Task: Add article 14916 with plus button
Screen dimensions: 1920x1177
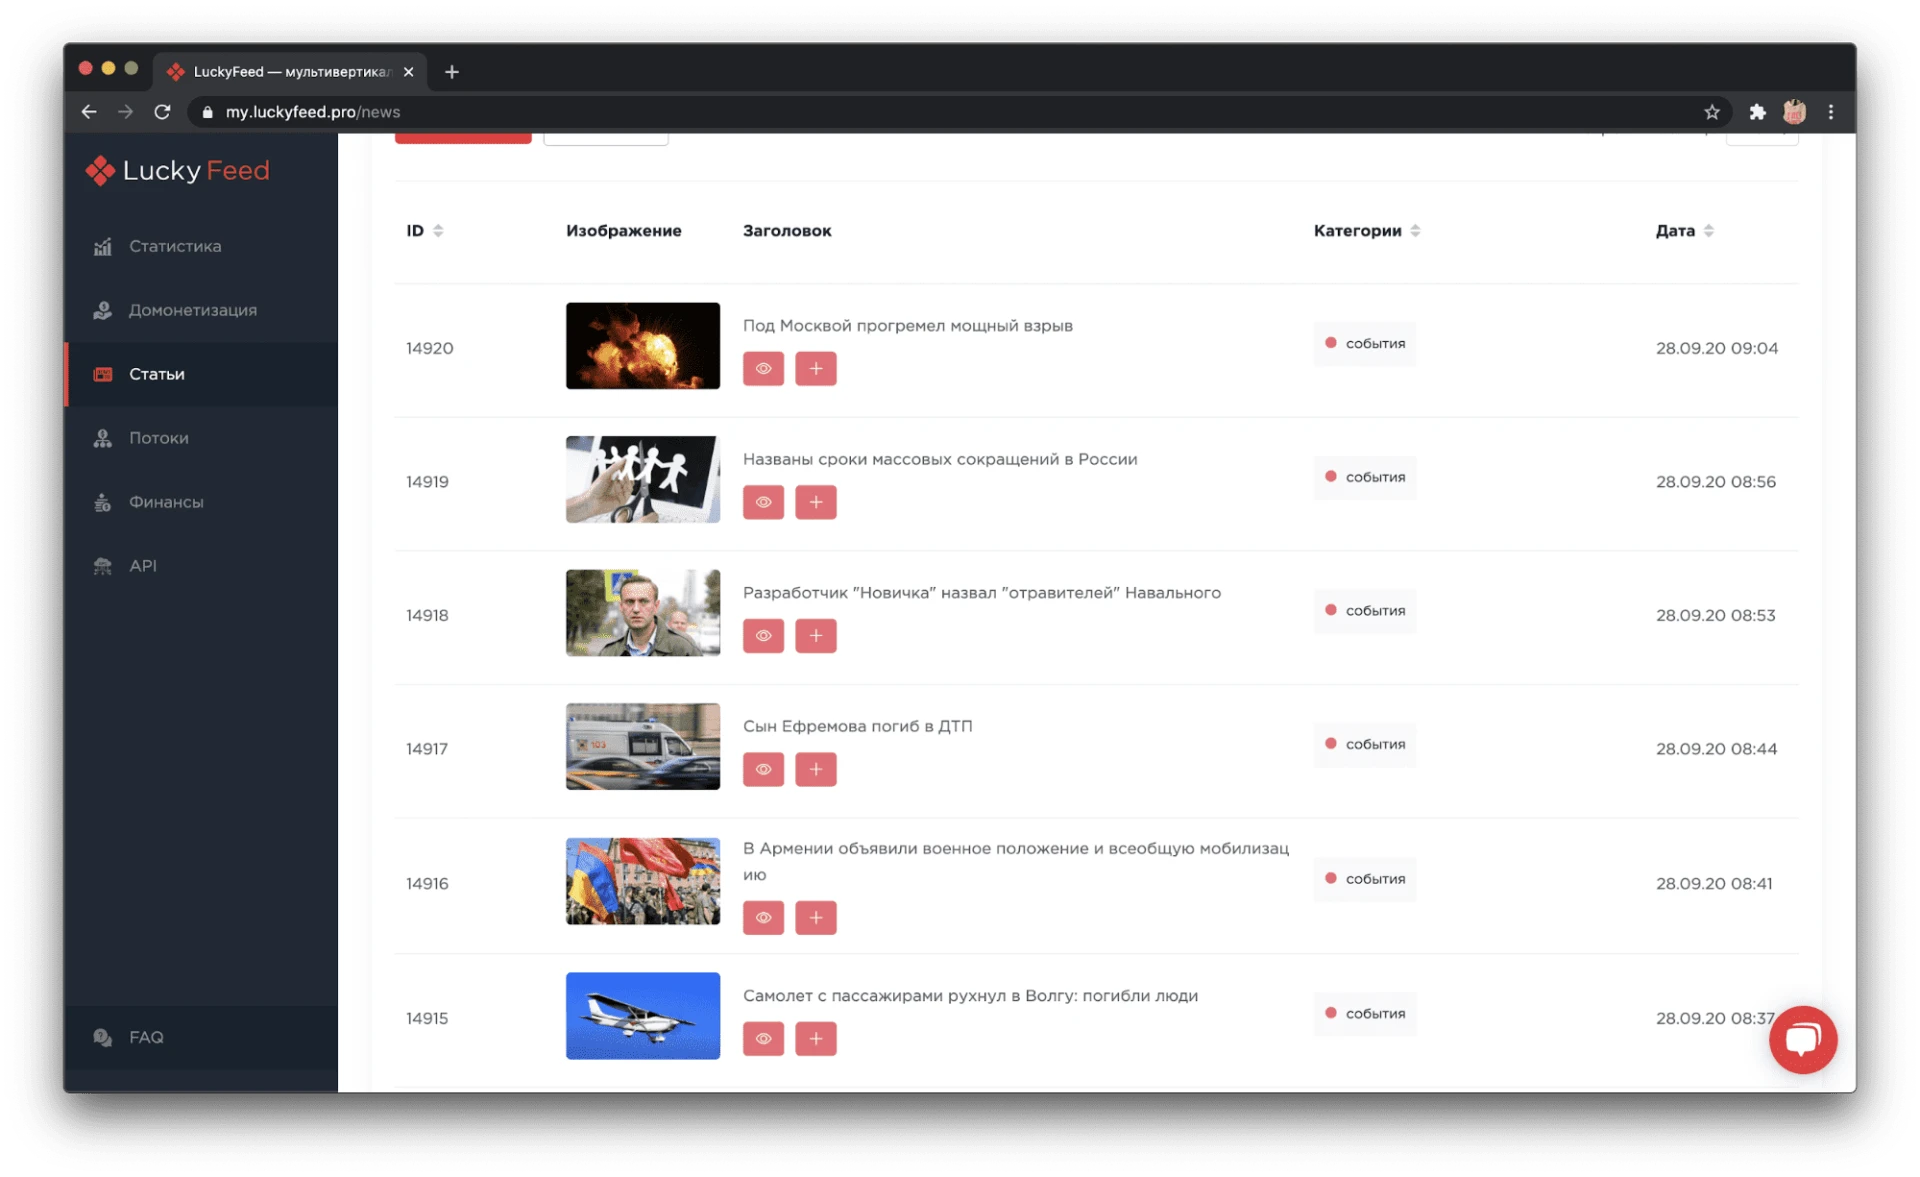Action: tap(816, 918)
